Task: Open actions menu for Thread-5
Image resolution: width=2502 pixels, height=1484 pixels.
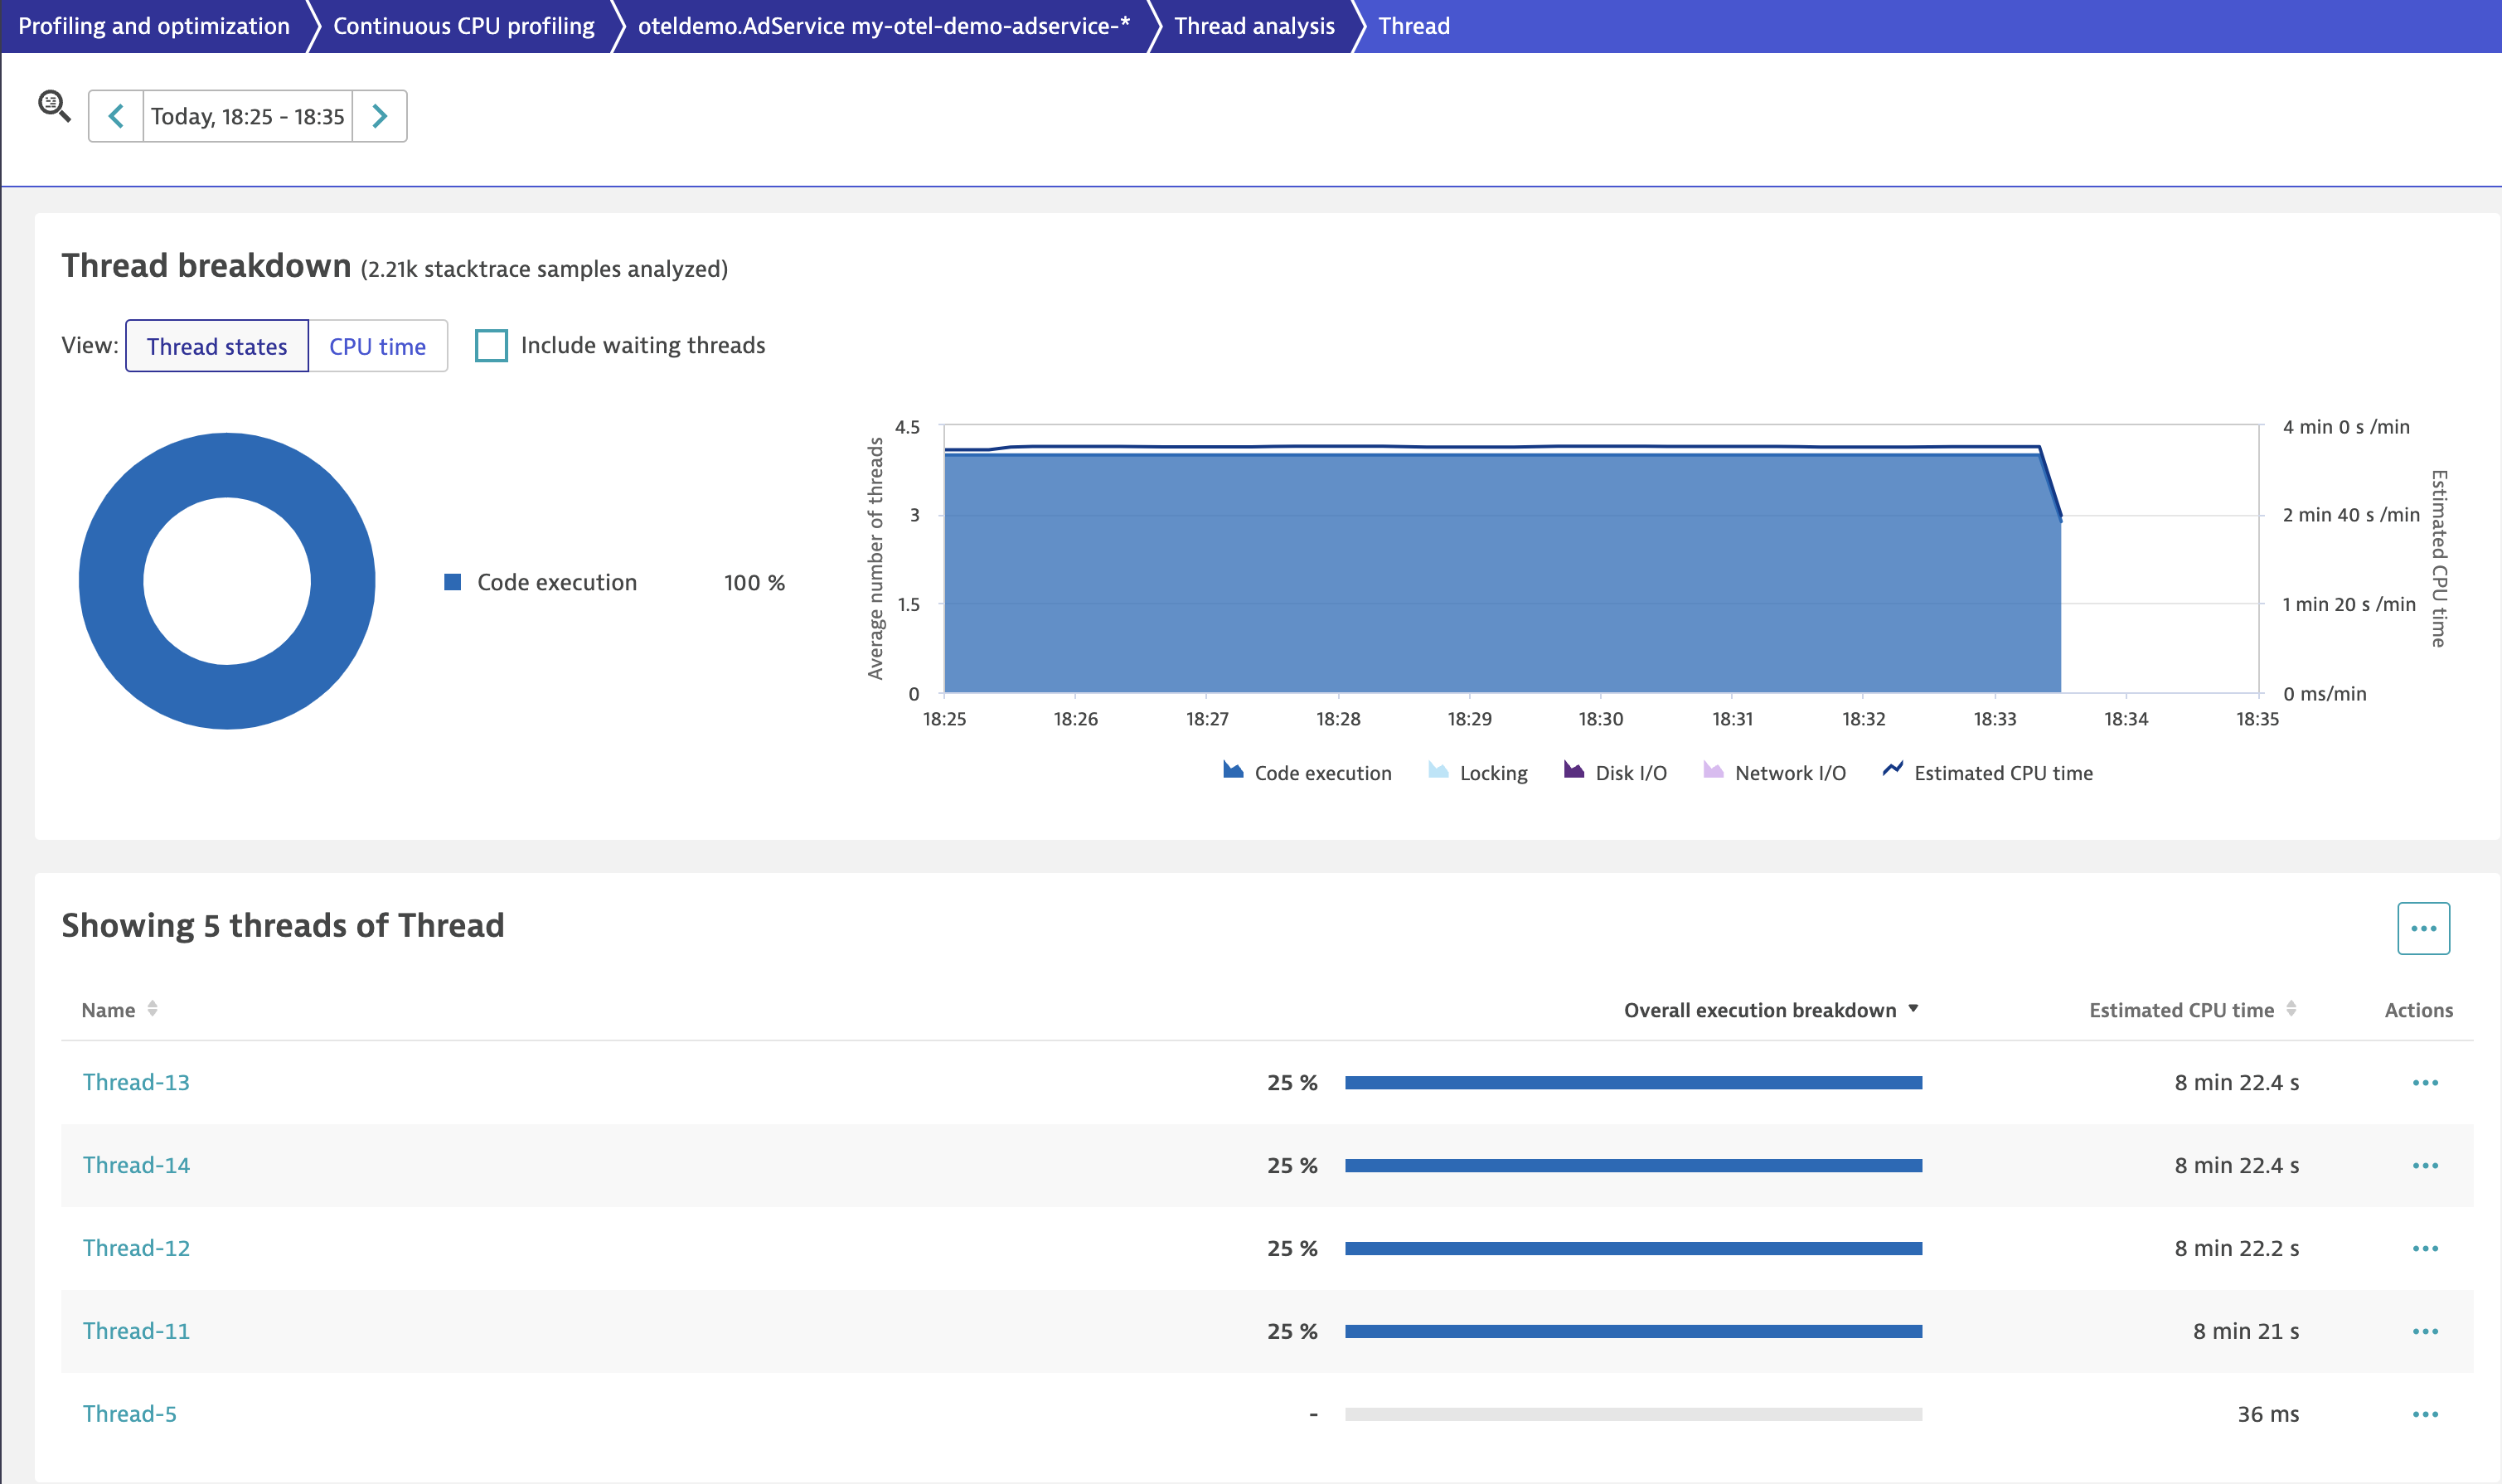Action: 2424,1414
